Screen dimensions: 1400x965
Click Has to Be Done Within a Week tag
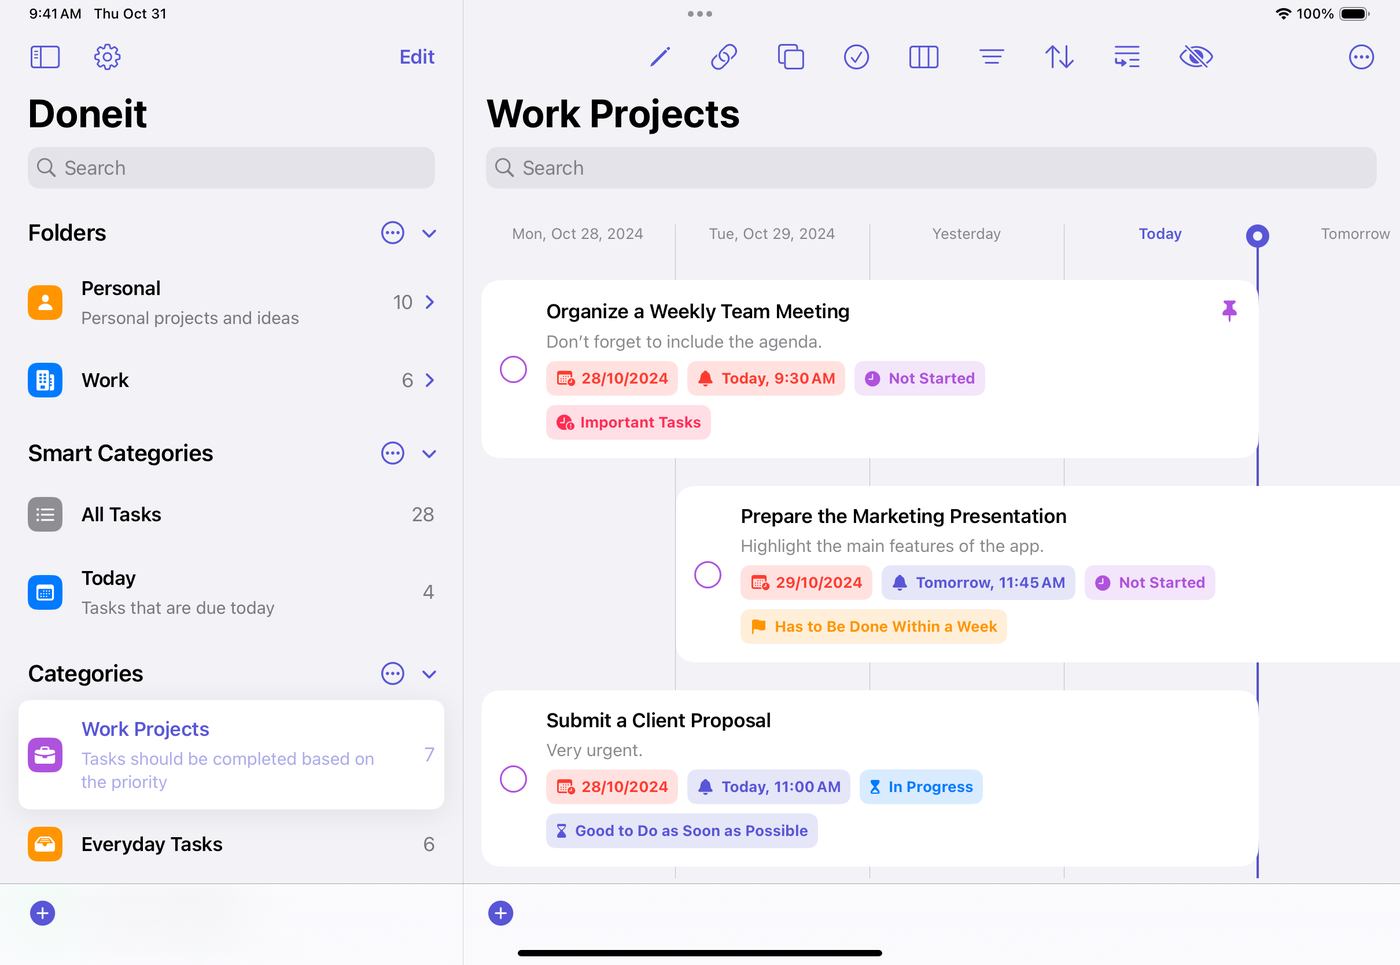click(874, 627)
